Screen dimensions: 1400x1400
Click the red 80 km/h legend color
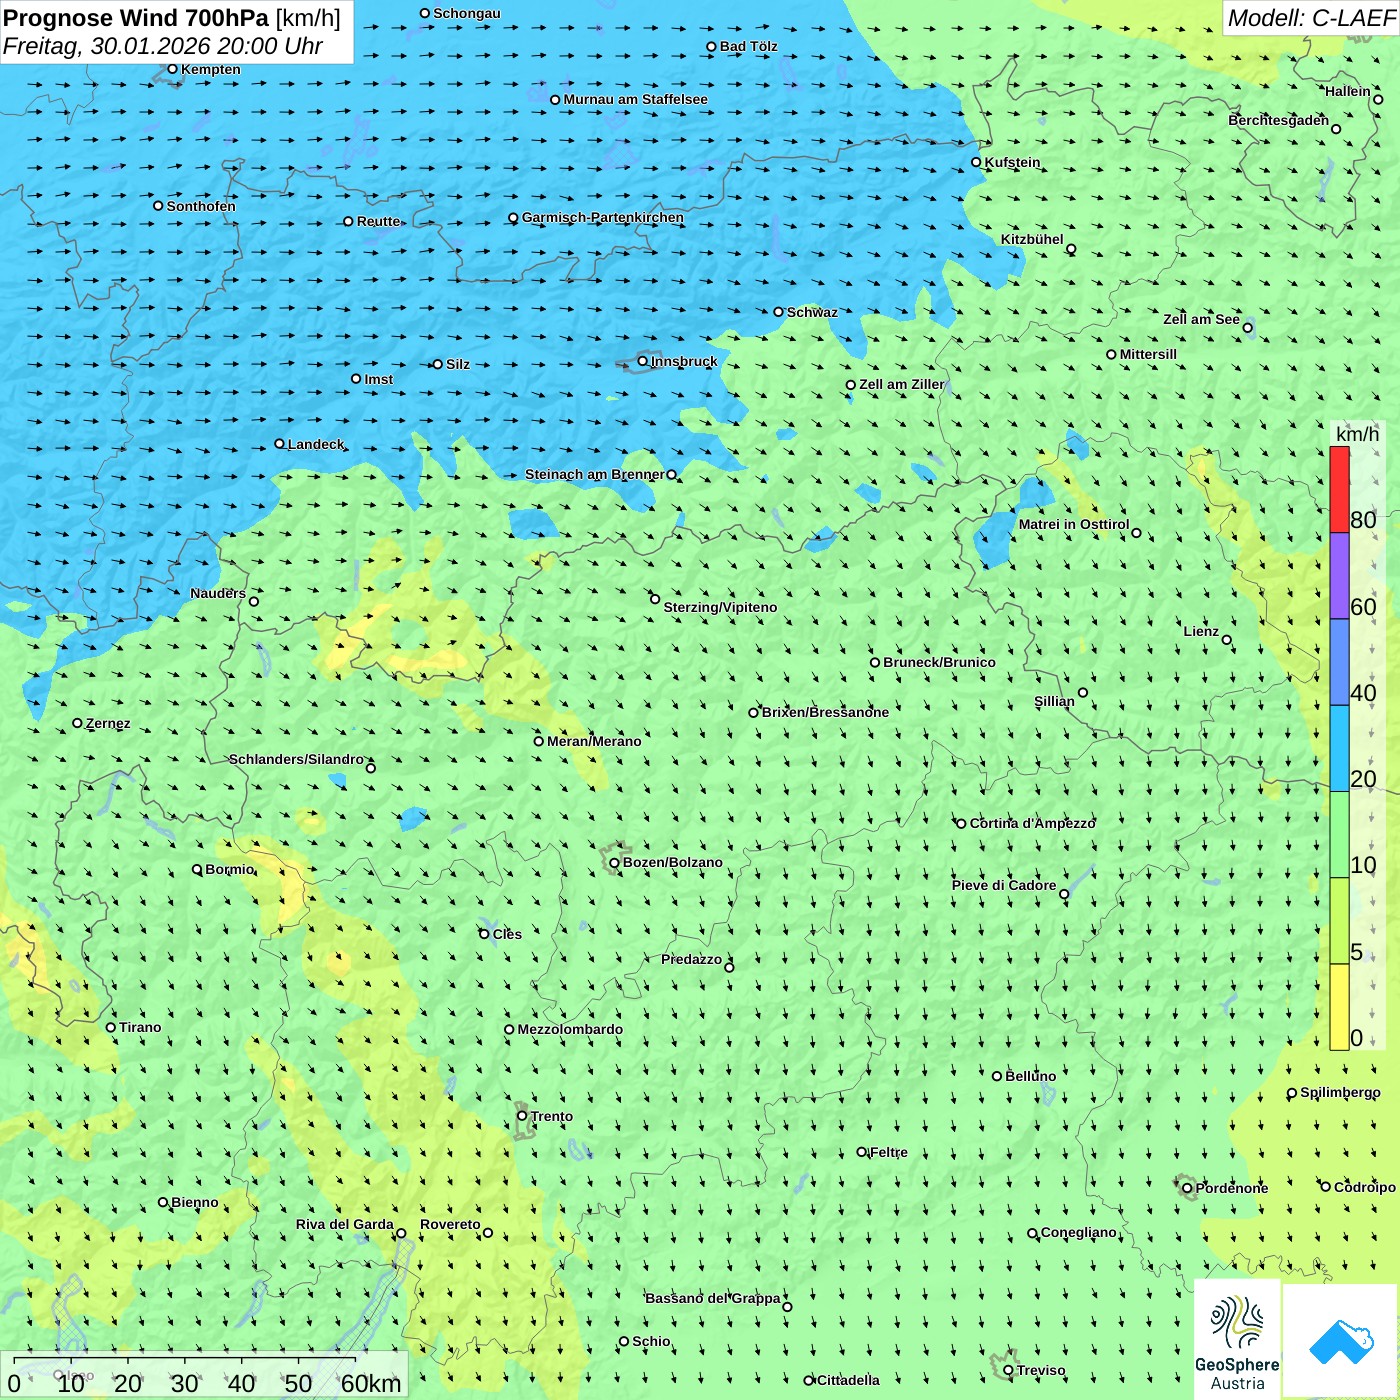[1339, 489]
